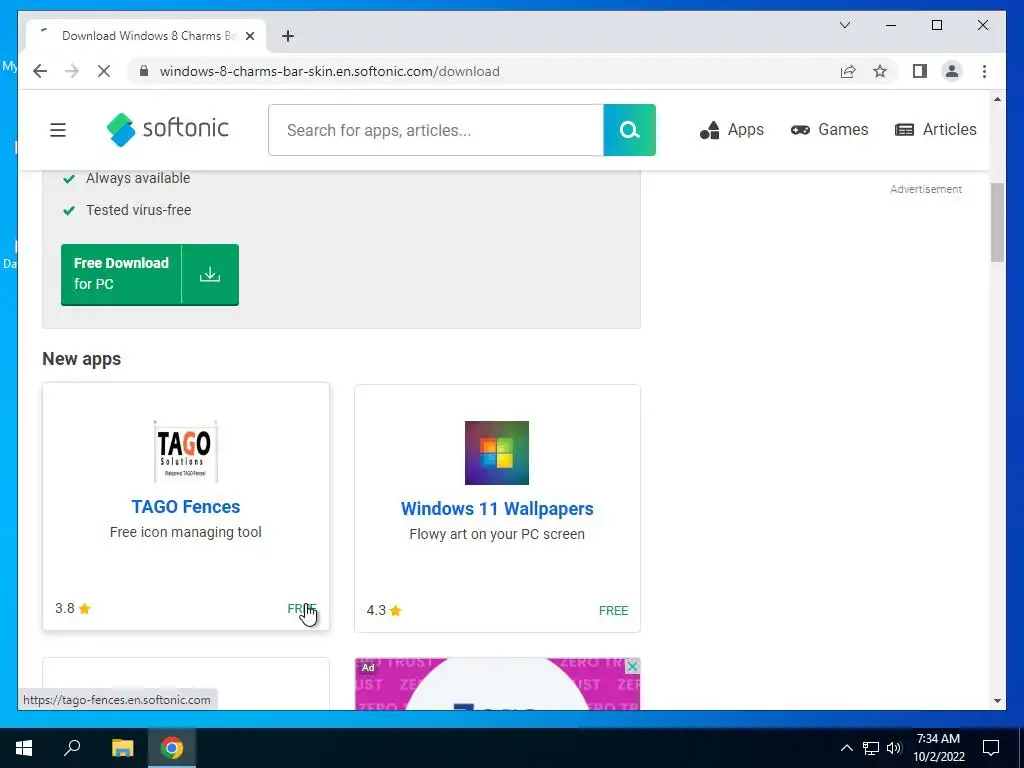Image resolution: width=1024 pixels, height=768 pixels.
Task: Open network status tray icon
Action: (x=871, y=748)
